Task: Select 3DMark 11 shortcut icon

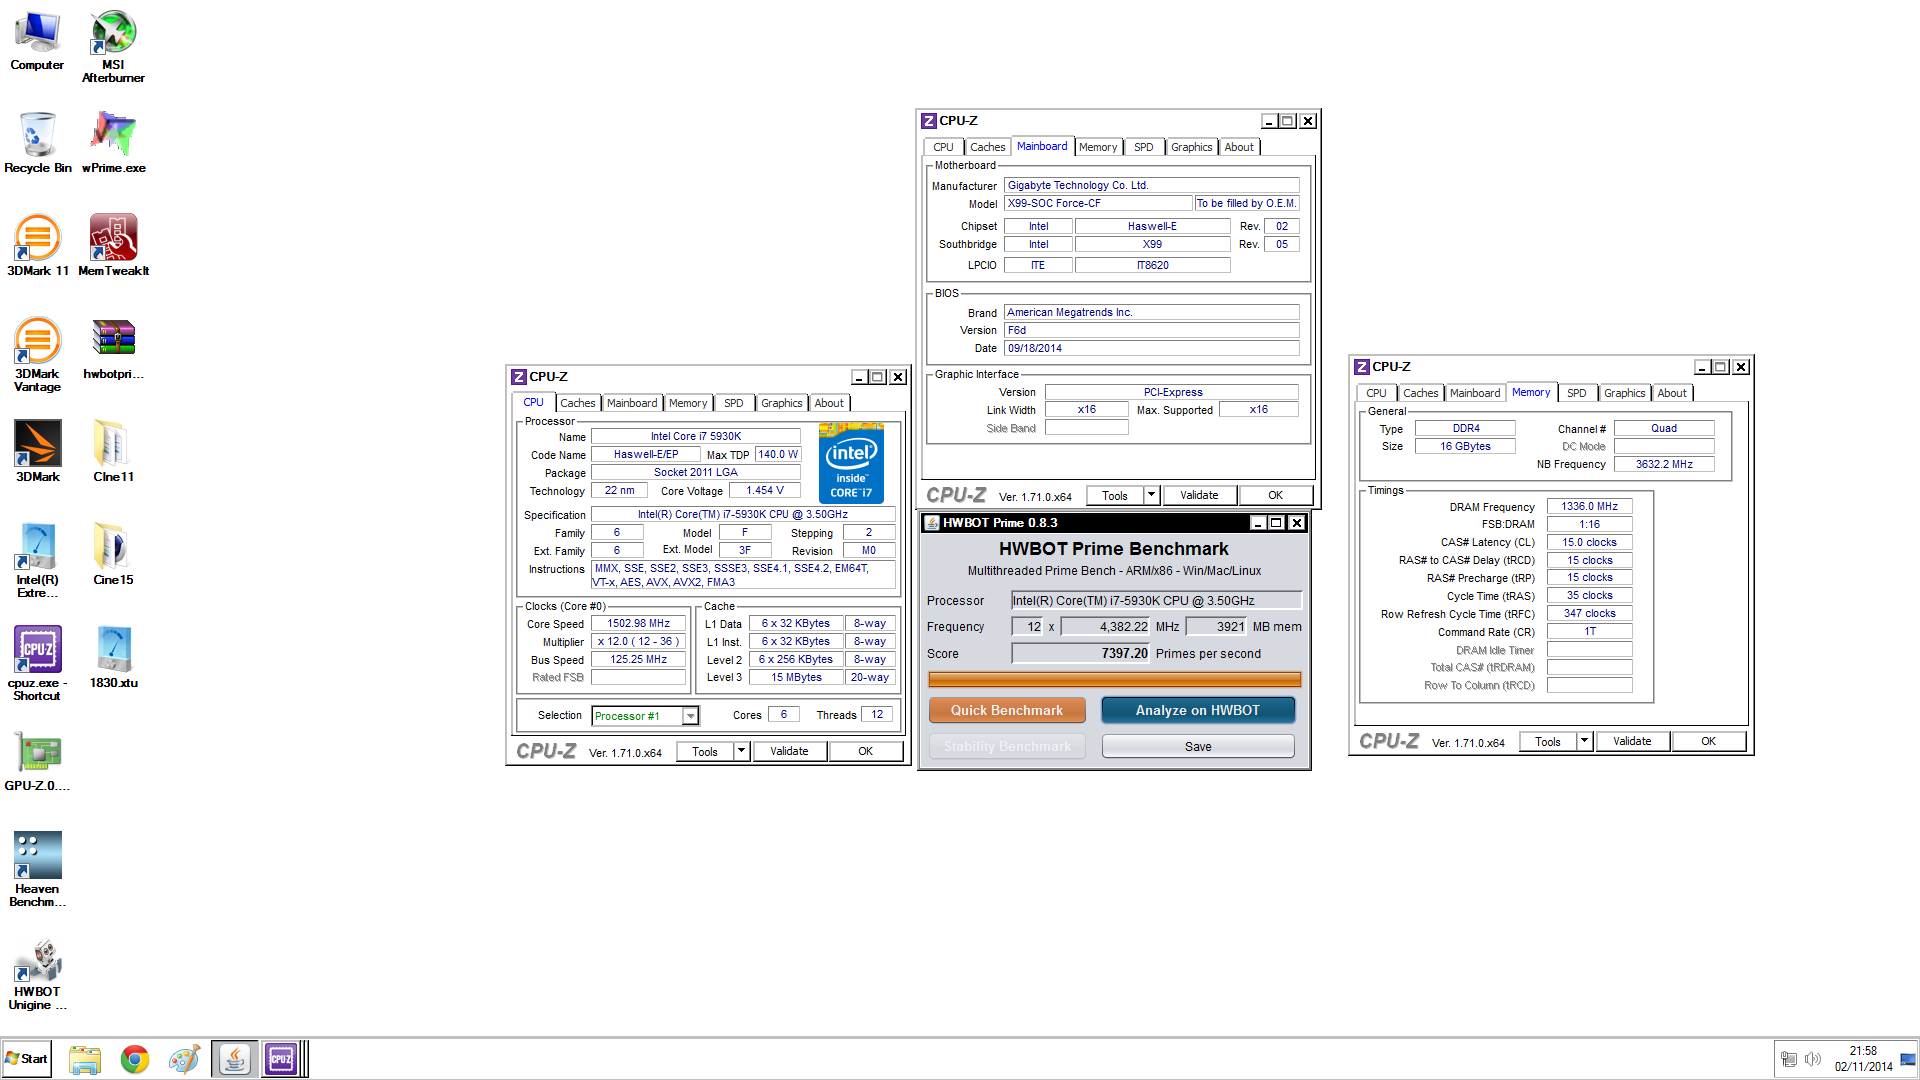Action: (37, 246)
